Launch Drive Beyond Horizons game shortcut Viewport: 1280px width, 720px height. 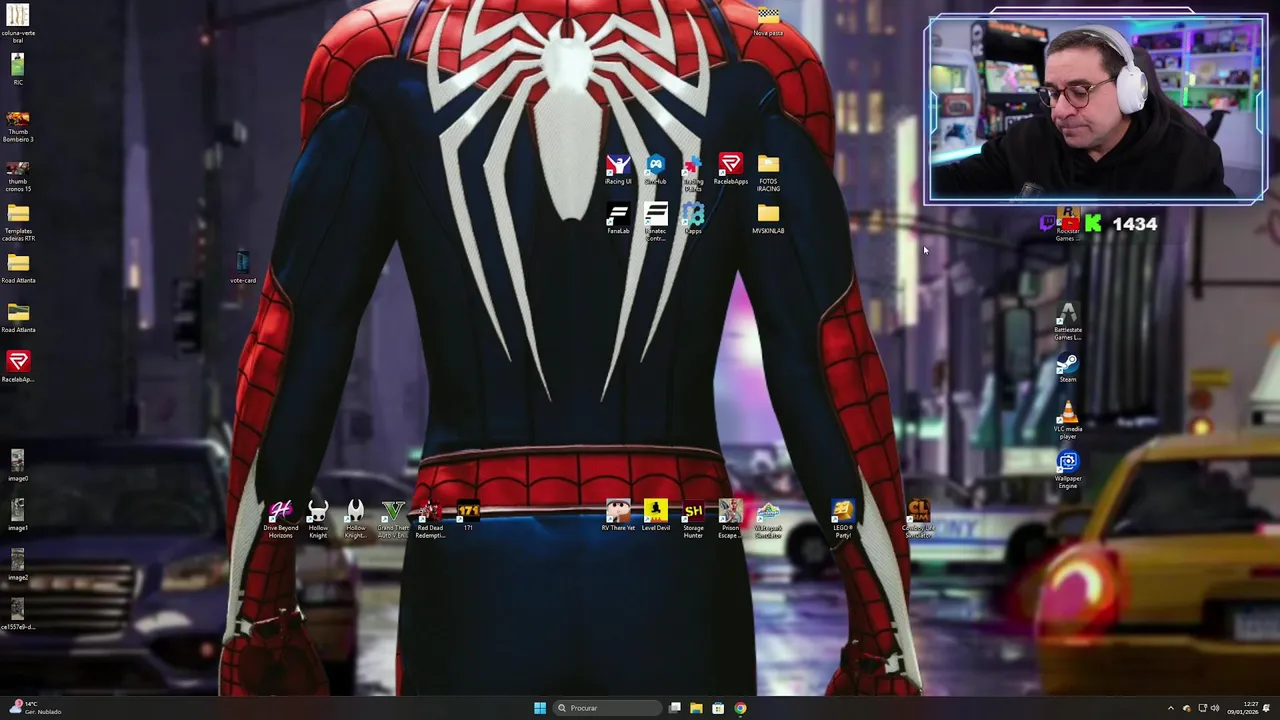point(280,520)
